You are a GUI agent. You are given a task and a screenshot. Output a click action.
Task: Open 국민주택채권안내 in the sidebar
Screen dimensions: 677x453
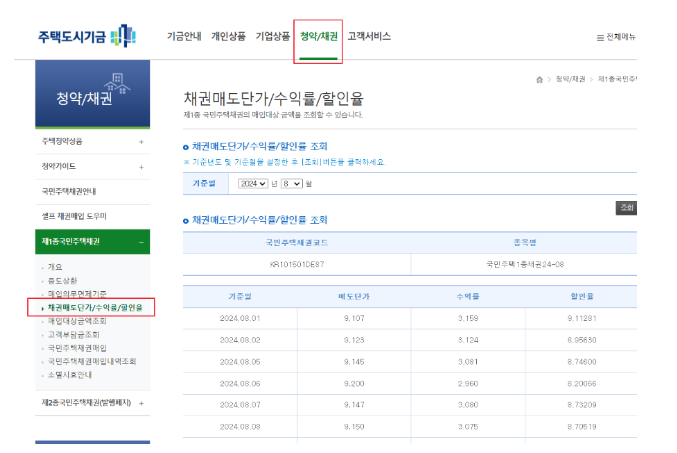(69, 191)
